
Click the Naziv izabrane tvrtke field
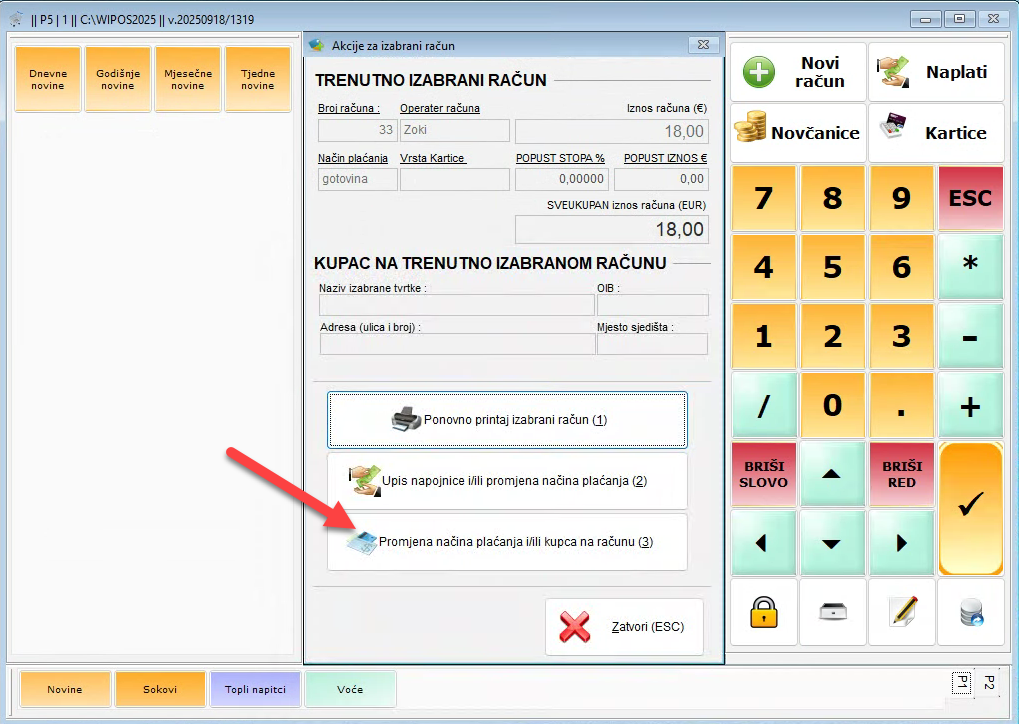pos(455,305)
